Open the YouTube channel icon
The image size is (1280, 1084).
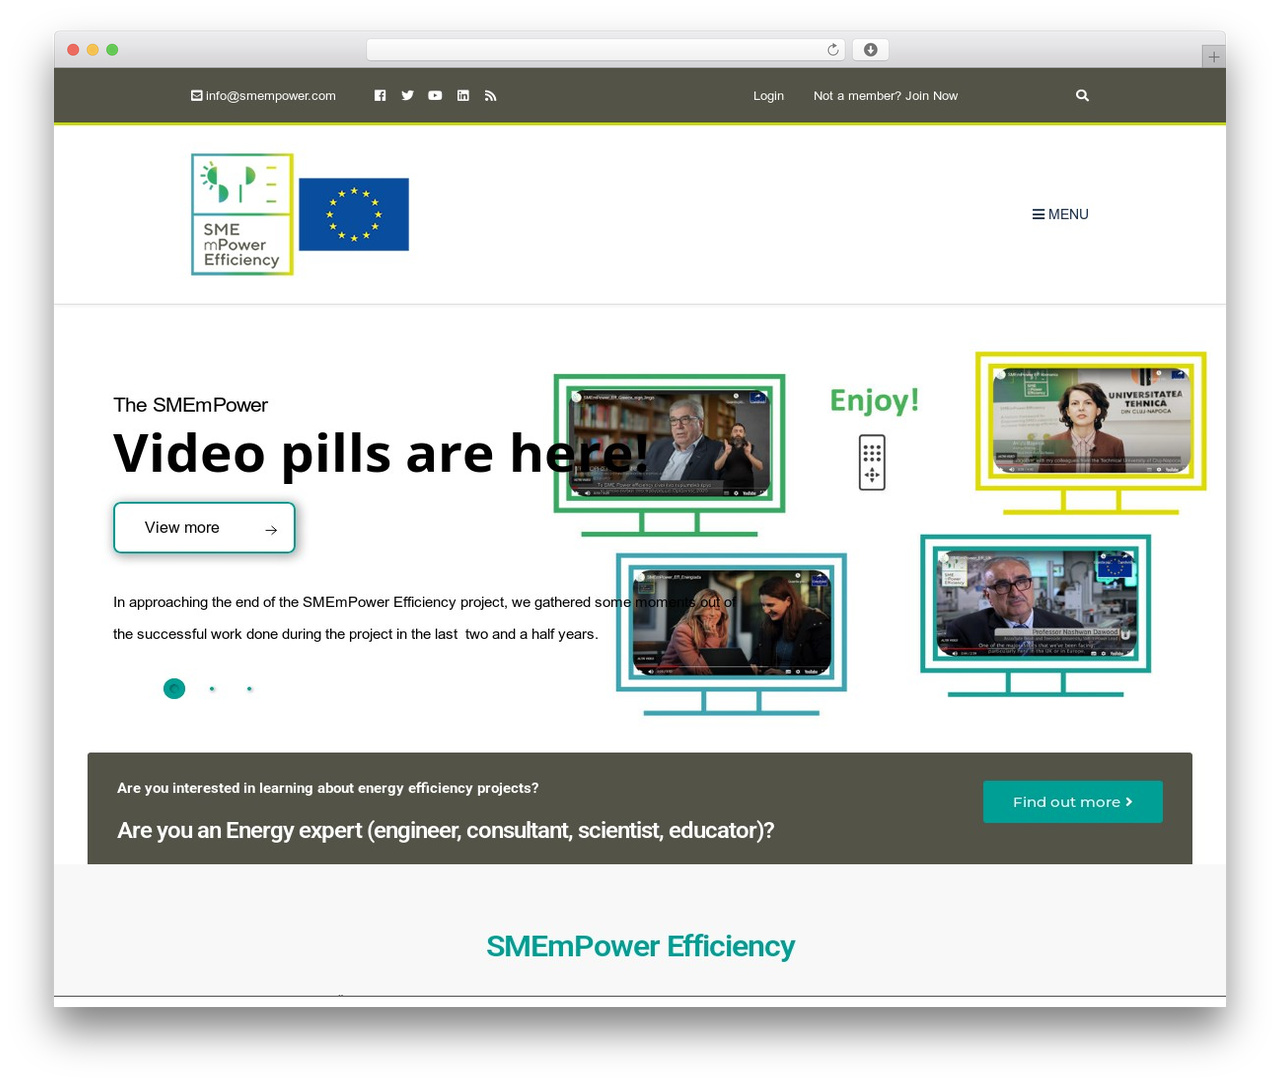[435, 96]
